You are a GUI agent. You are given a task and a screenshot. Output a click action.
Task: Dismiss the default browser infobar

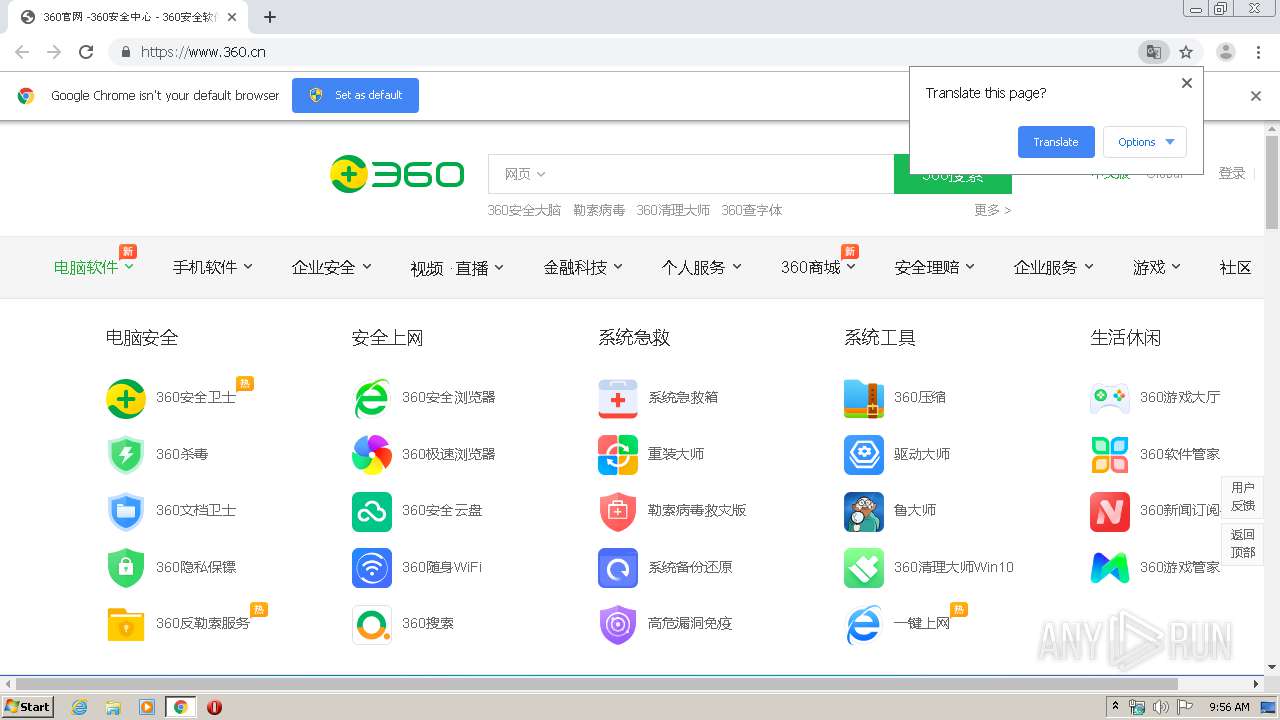(x=1256, y=96)
